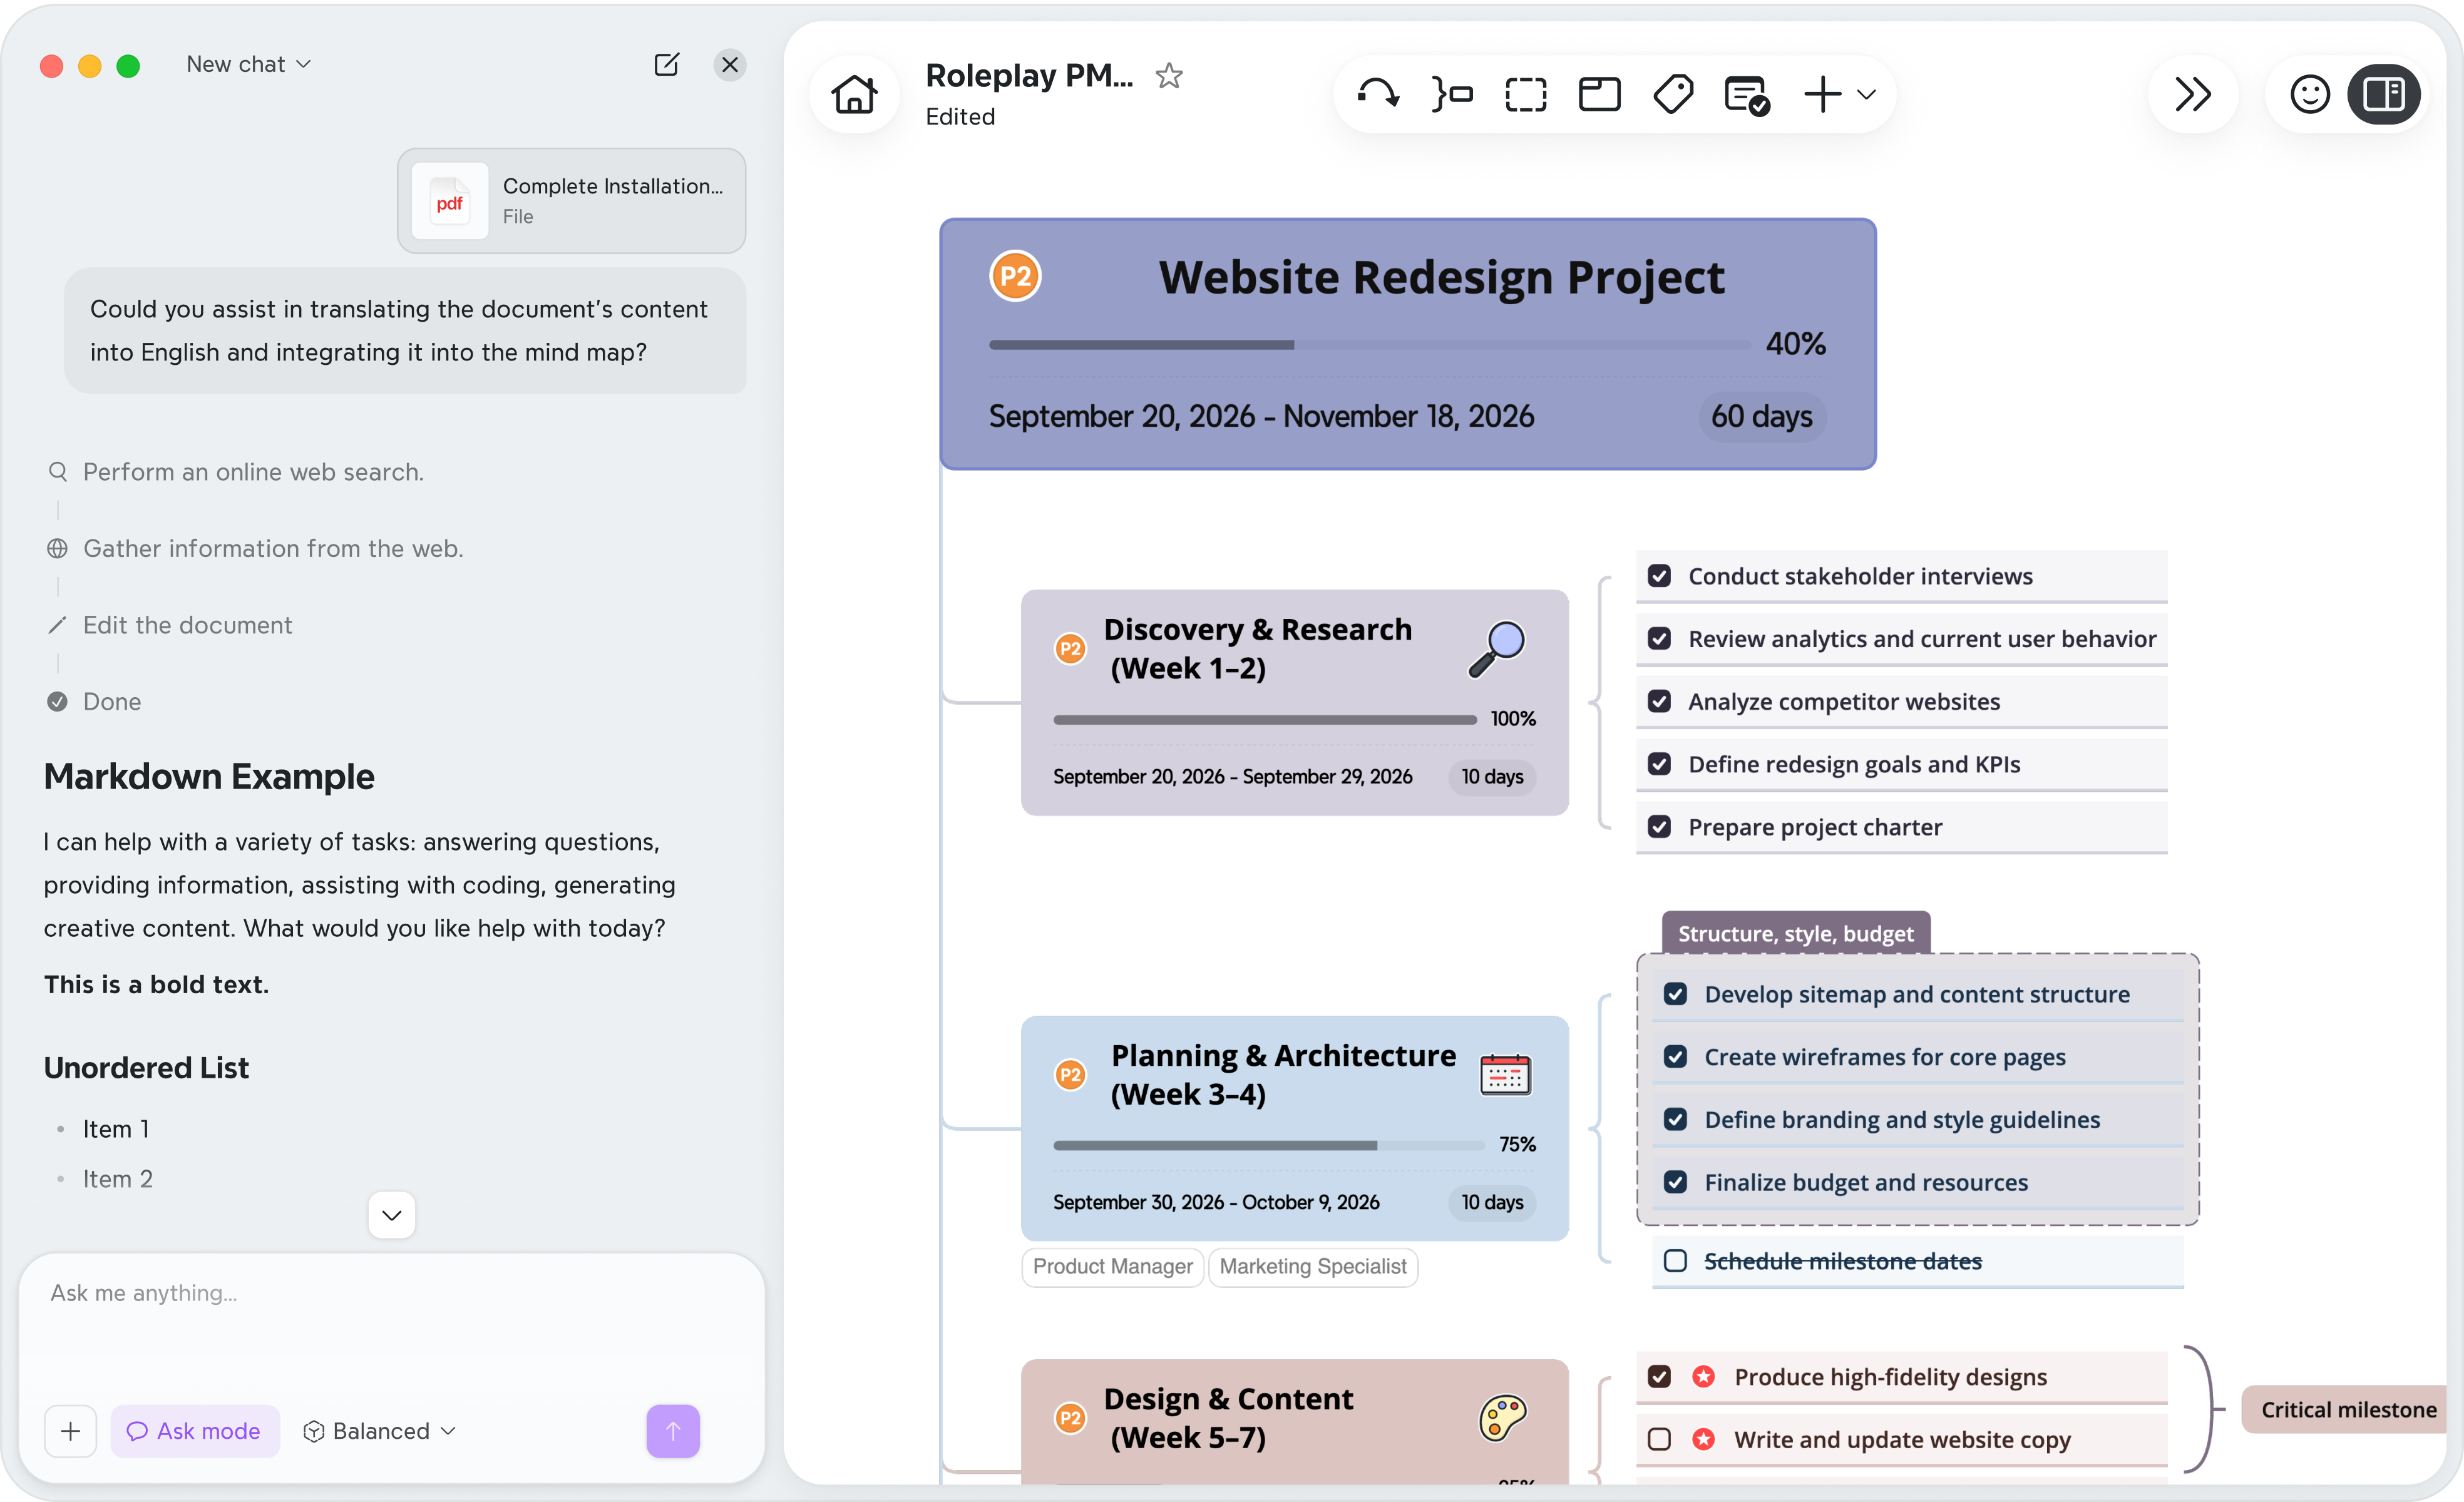Click the P2 badge on Discovery & Research
Screen dimensions: 2464x1502
tap(1070, 648)
